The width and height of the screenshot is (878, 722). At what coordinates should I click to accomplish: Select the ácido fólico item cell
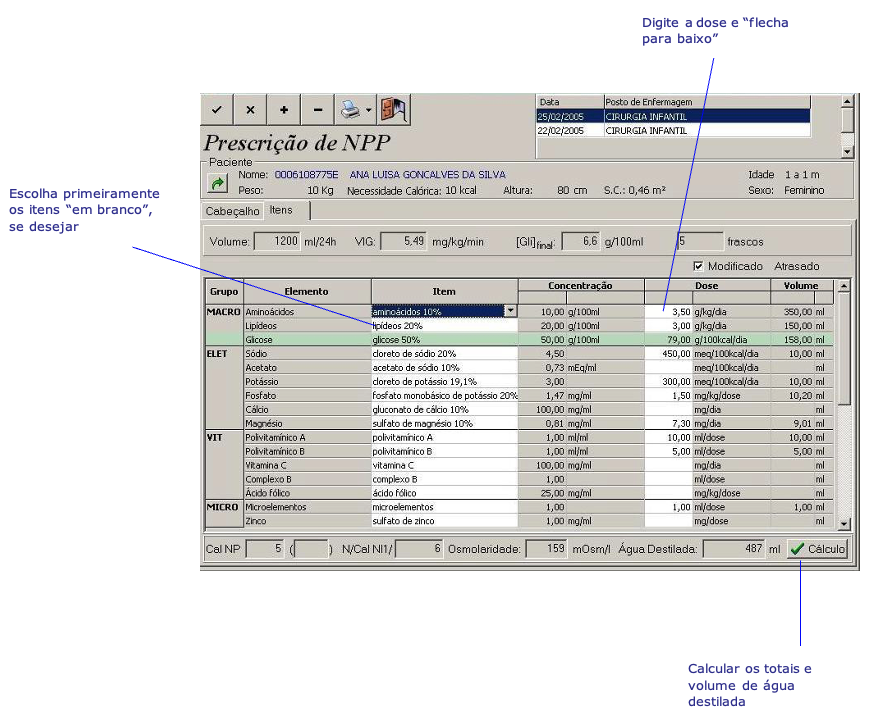[445, 493]
